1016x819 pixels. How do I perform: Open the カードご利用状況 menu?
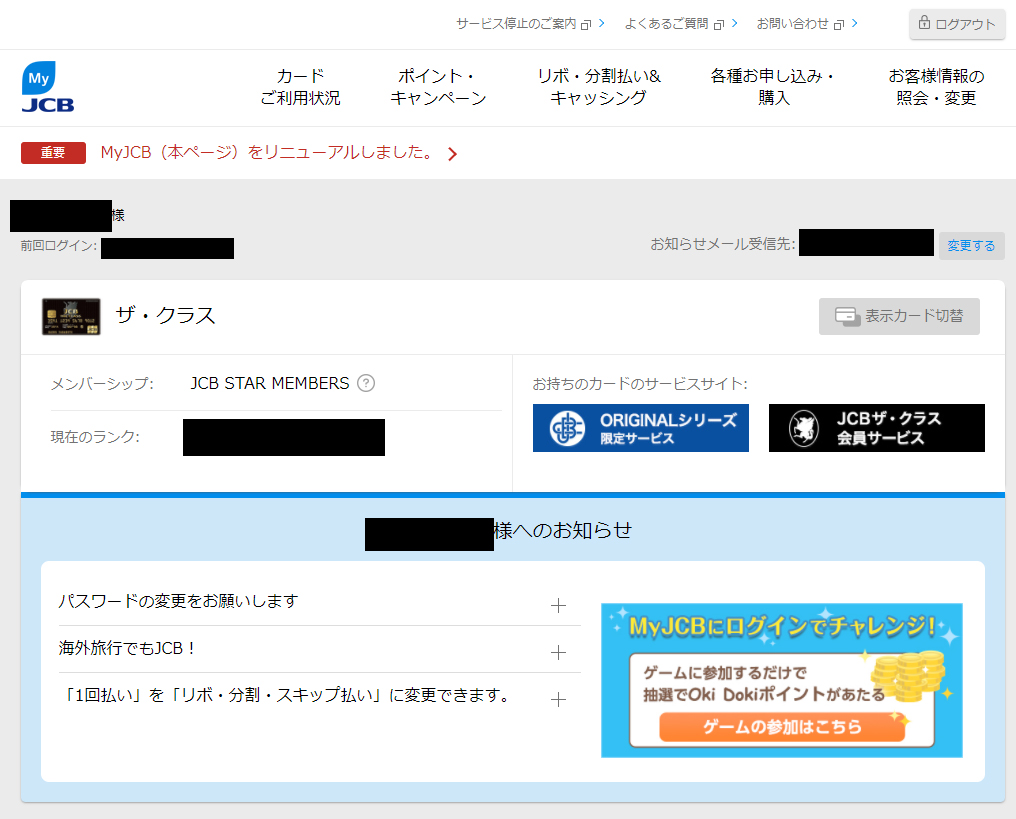click(300, 87)
